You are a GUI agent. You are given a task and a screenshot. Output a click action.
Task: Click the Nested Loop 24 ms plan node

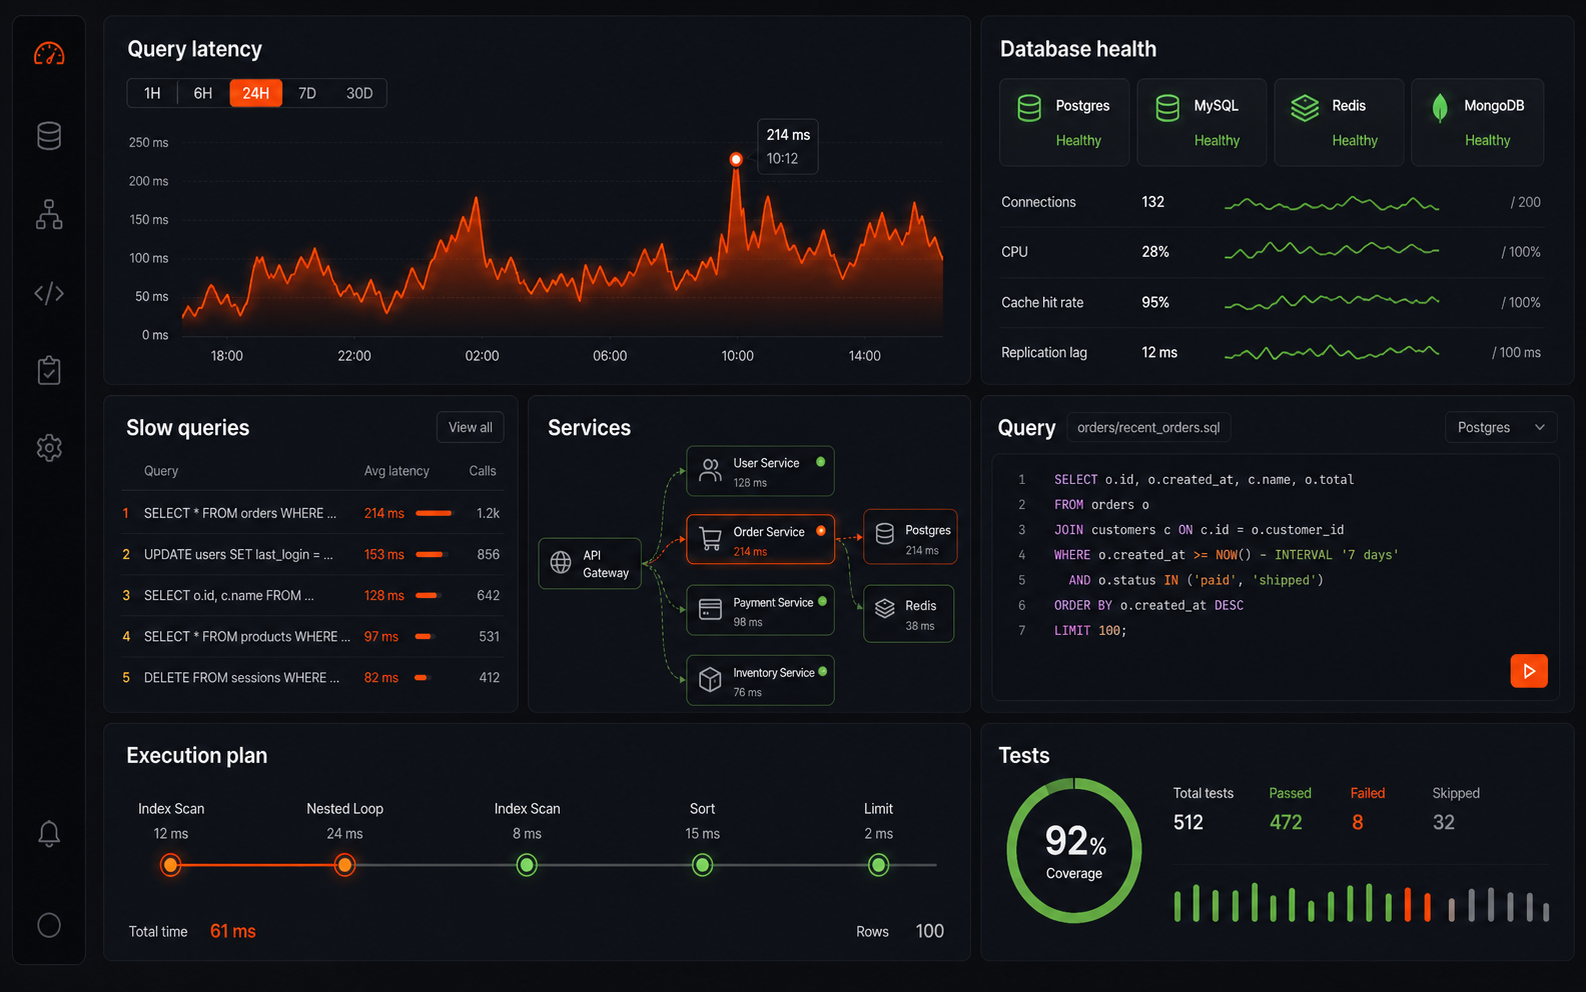345,865
